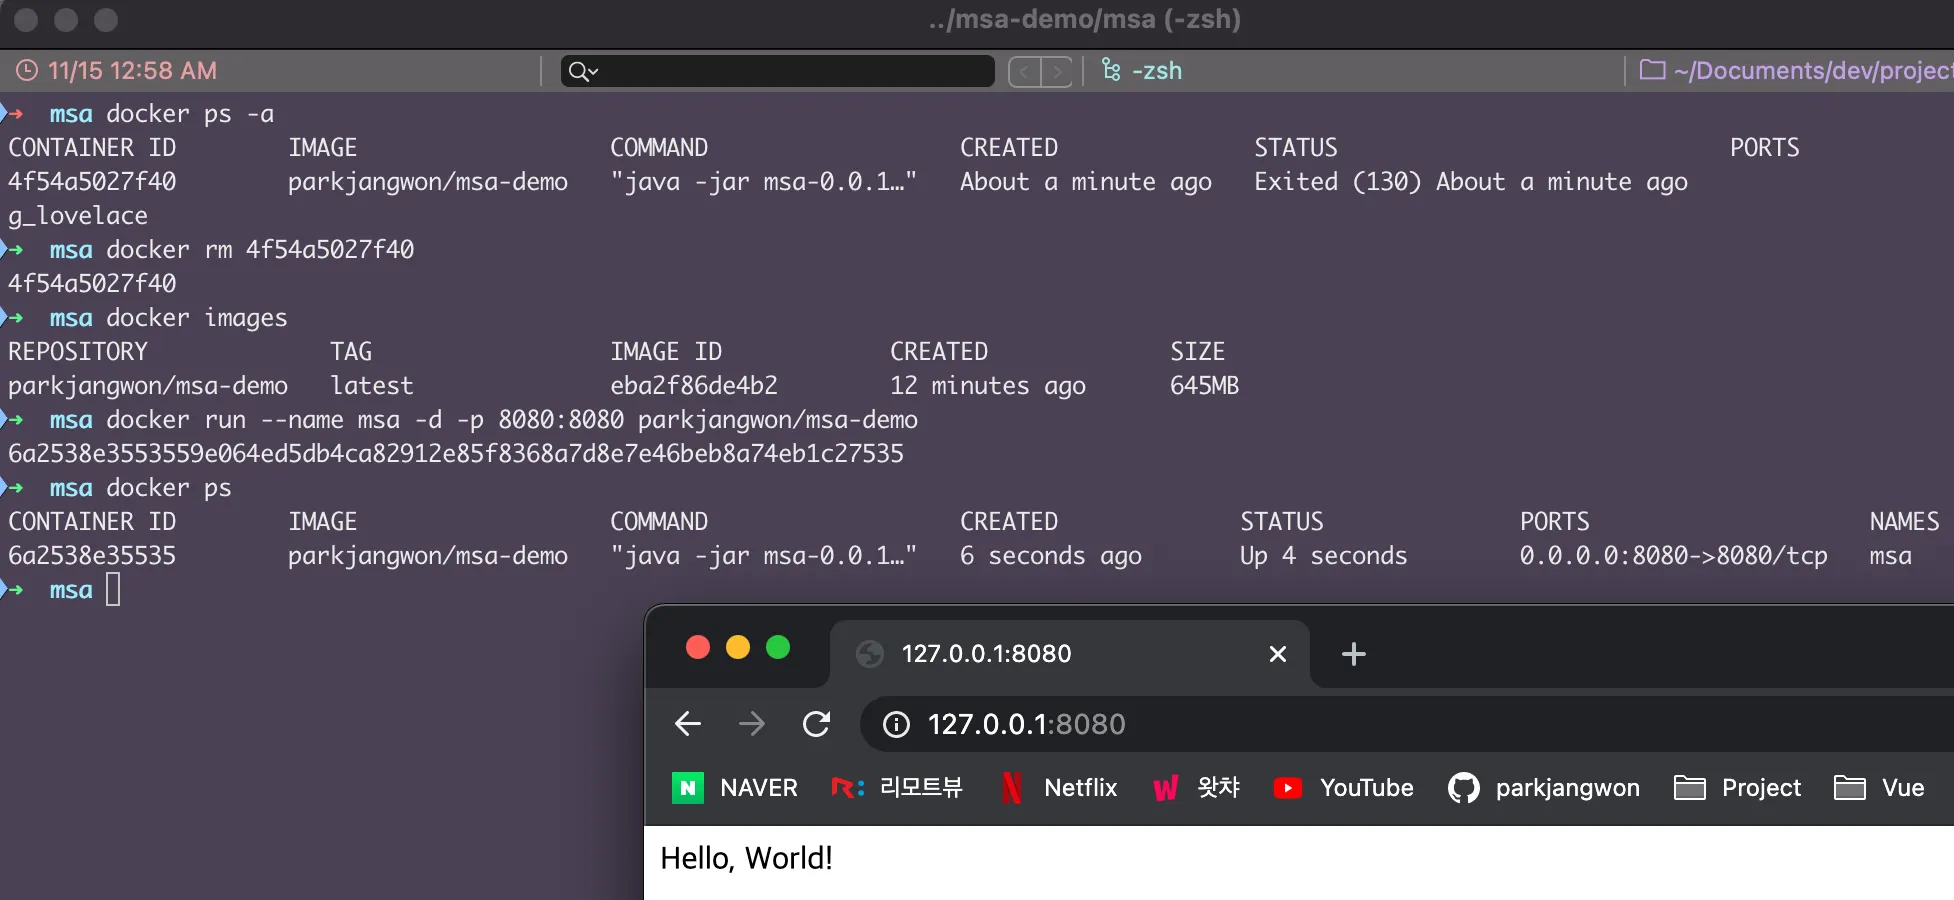Open a new browser tab
Screen dimensions: 1954x900
[1353, 654]
